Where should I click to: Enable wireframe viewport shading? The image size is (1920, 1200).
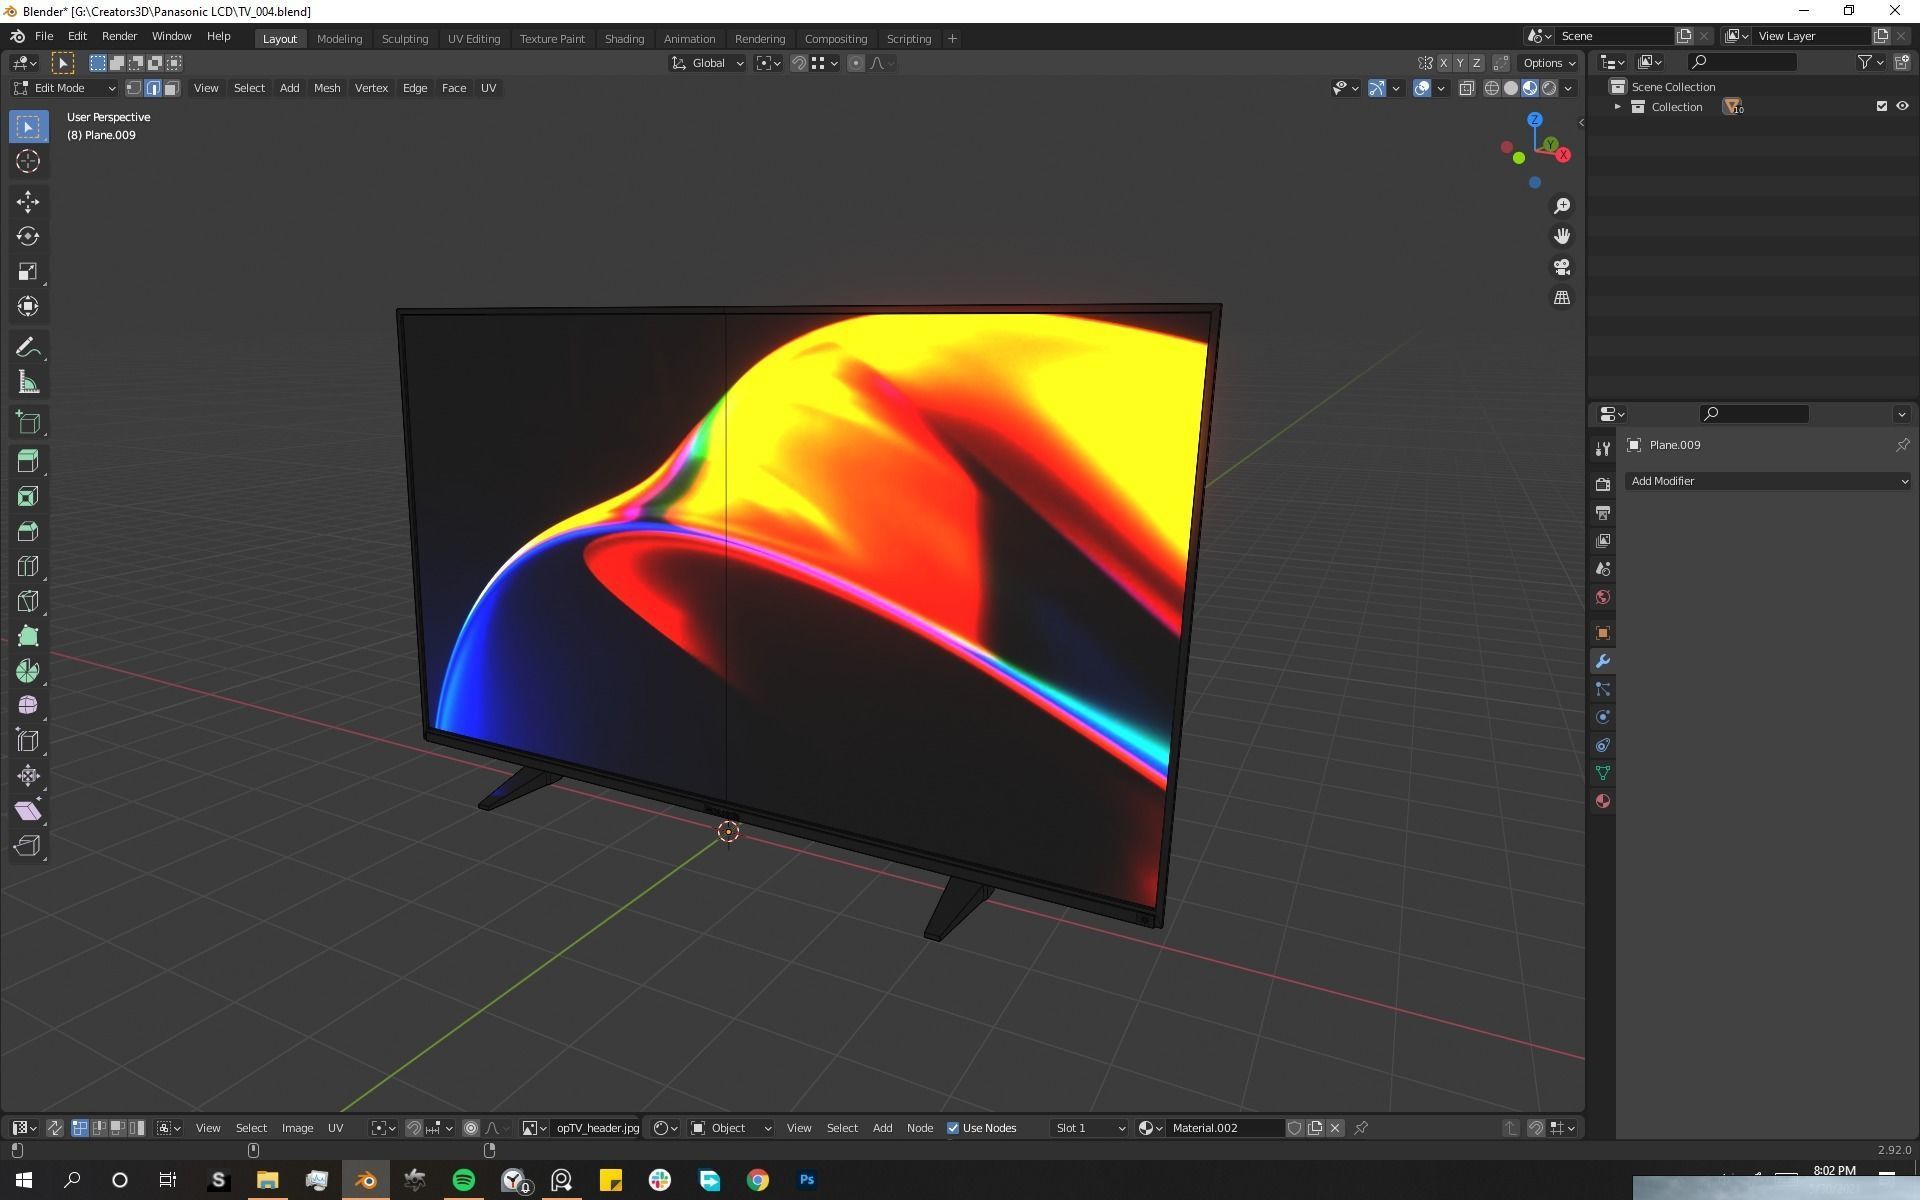1491,88
